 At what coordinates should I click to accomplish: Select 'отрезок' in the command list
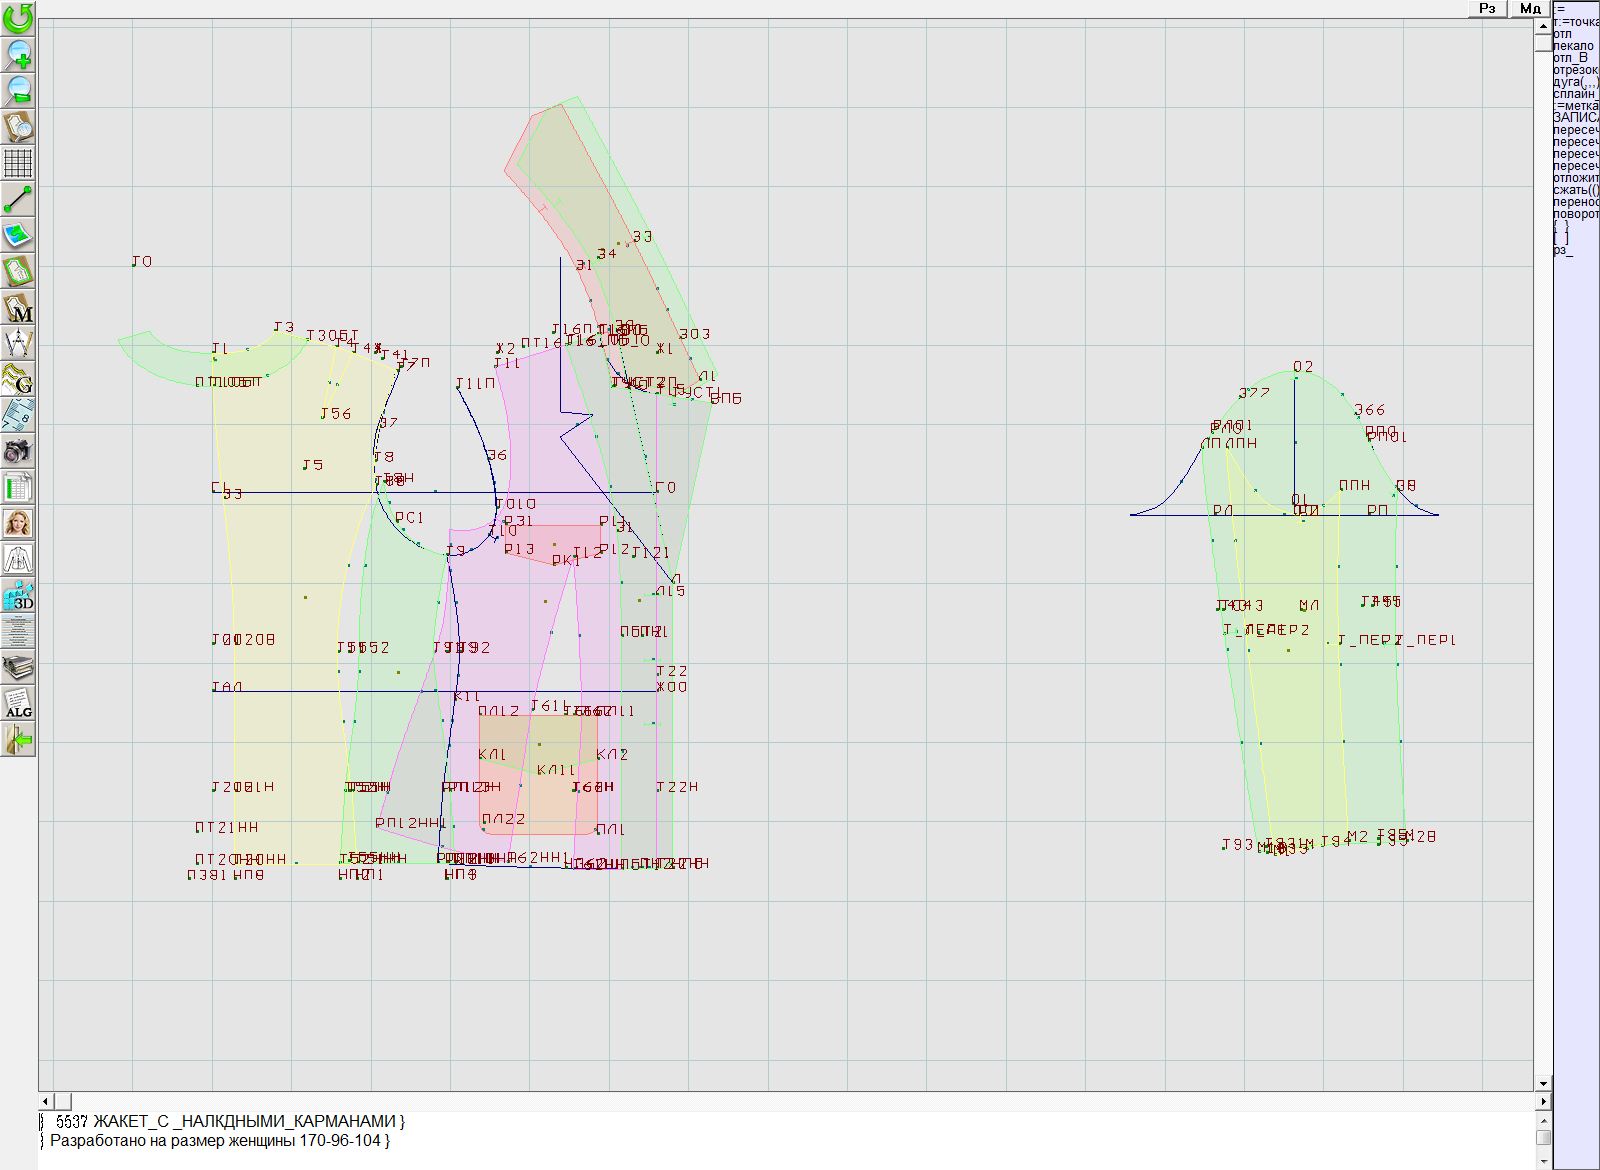[1575, 70]
